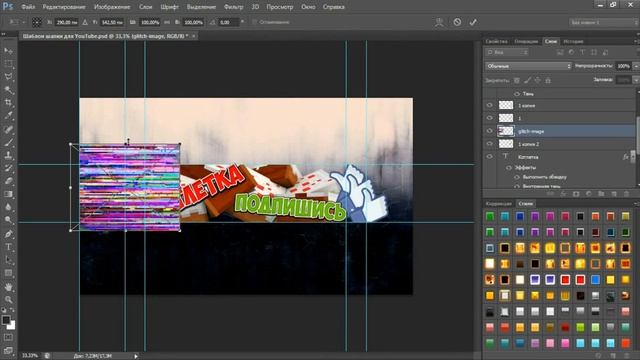This screenshot has width=640, height=360.
Task: Switch to the Свойства tab
Action: pyautogui.click(x=496, y=41)
